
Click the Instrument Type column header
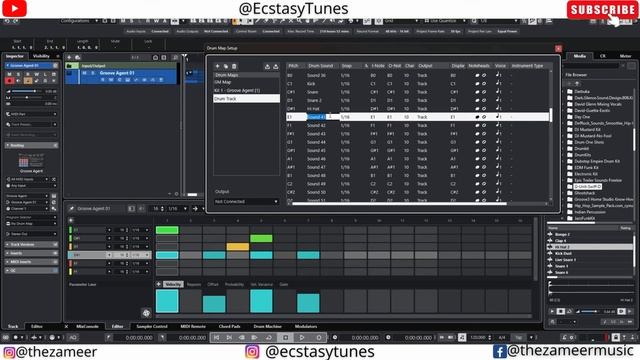coord(527,66)
